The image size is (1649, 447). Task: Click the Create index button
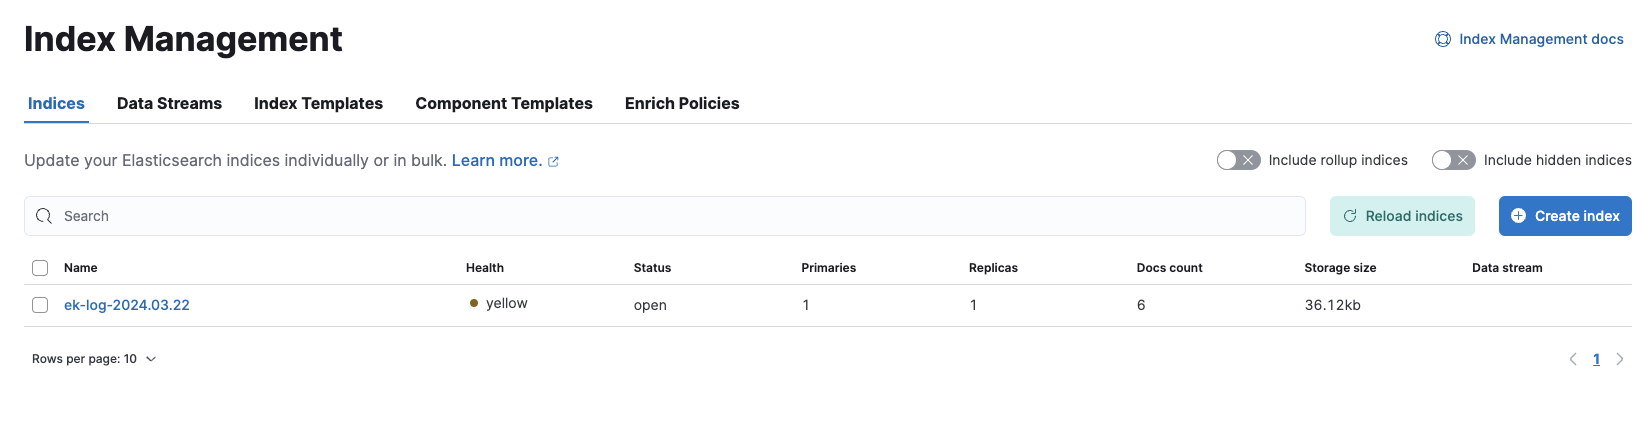click(1565, 216)
